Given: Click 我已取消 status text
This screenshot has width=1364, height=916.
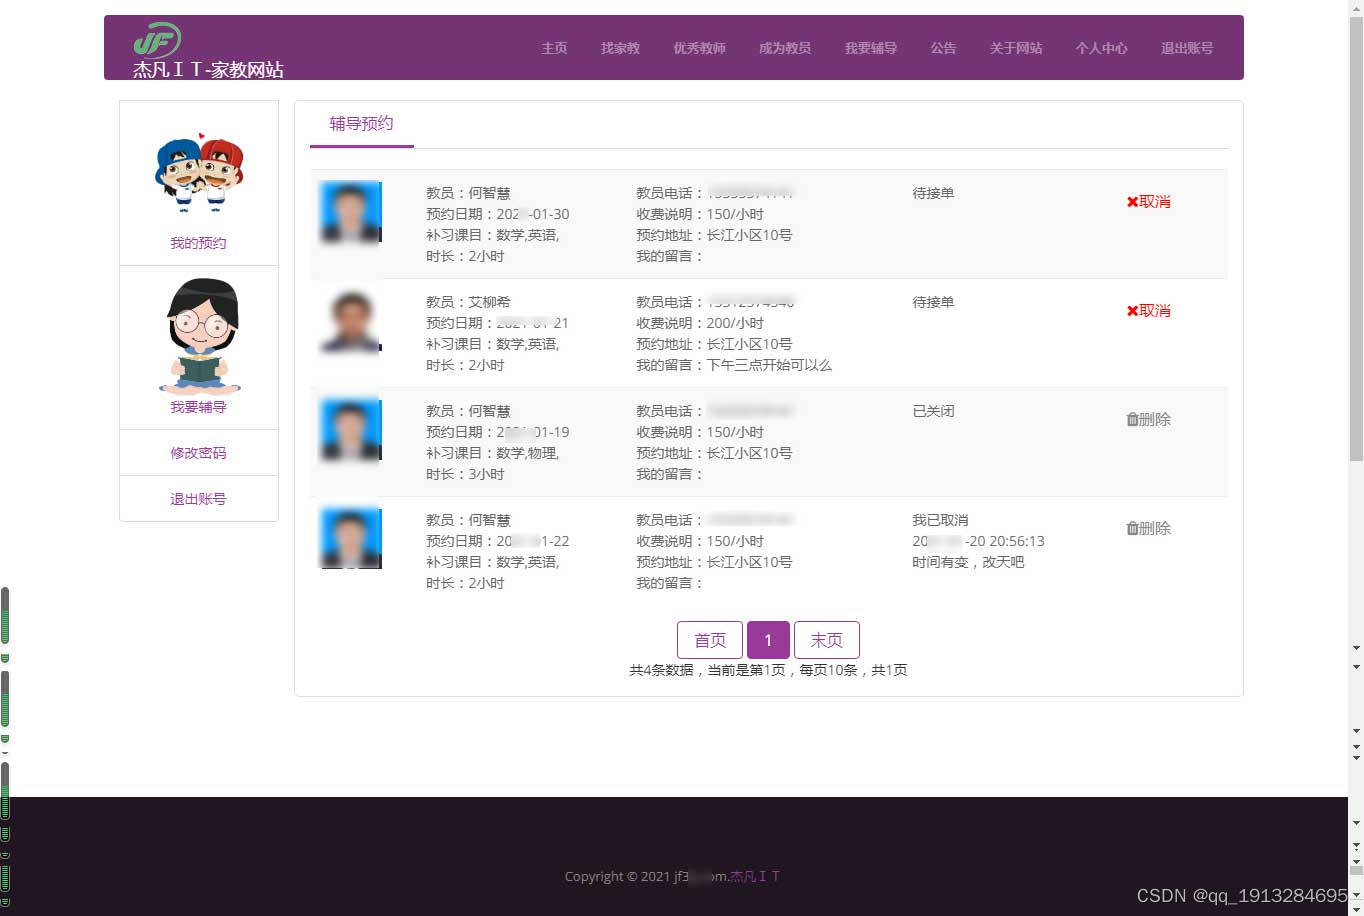Looking at the screenshot, I should click(x=940, y=520).
